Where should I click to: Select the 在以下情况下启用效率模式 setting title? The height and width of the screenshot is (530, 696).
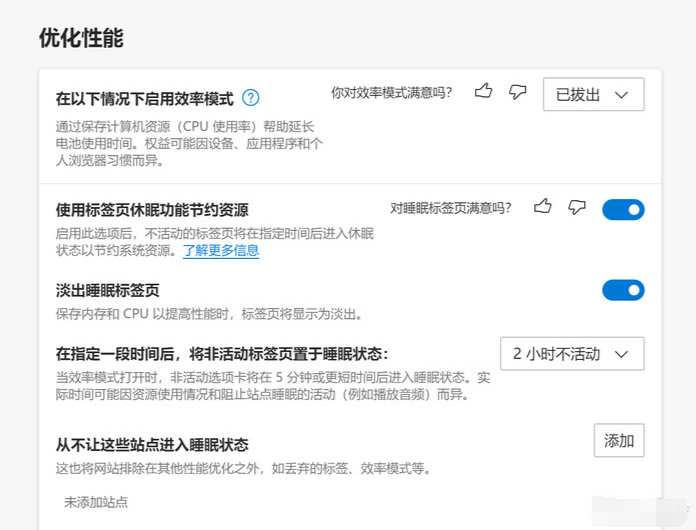pyautogui.click(x=144, y=98)
